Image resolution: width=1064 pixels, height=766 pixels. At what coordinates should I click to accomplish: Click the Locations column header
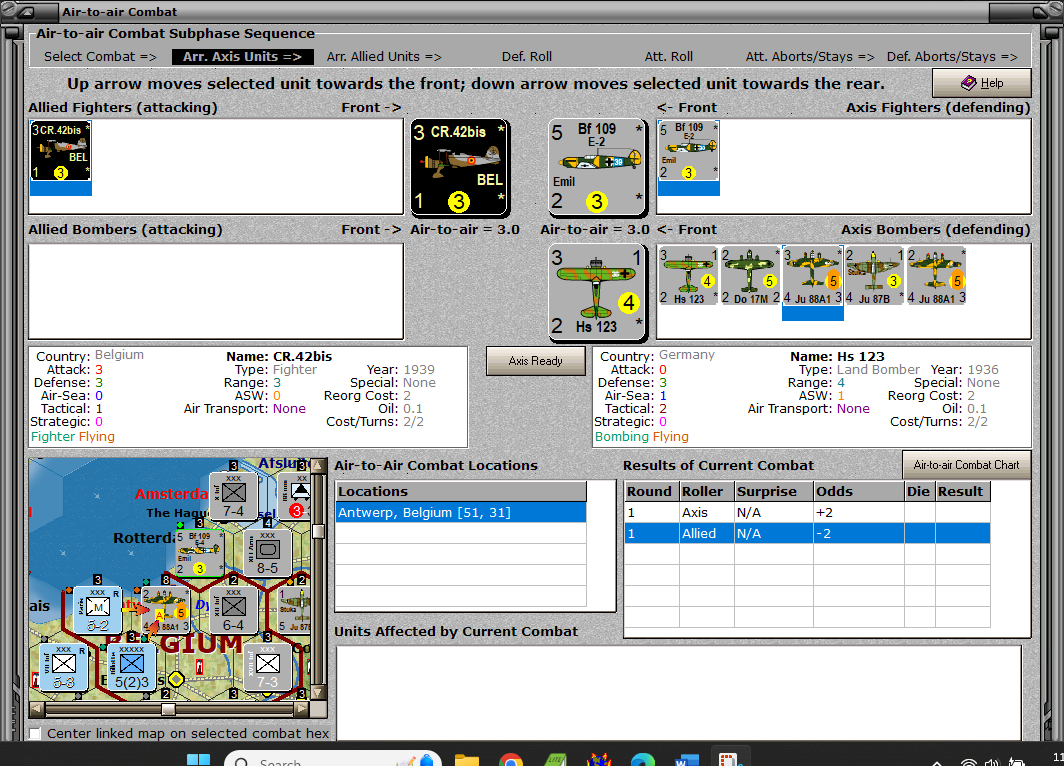[461, 491]
